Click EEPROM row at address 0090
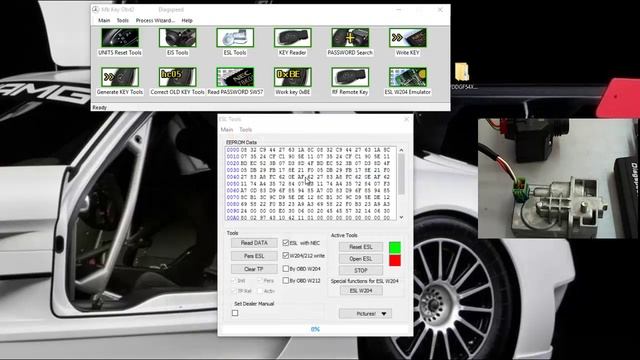The image size is (640, 360). pos(309,211)
